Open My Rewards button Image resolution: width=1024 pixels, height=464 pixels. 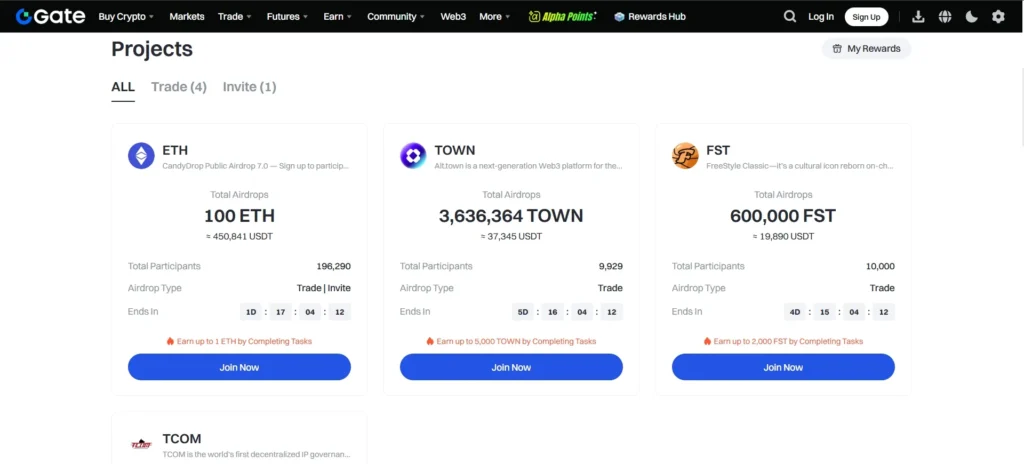point(866,48)
